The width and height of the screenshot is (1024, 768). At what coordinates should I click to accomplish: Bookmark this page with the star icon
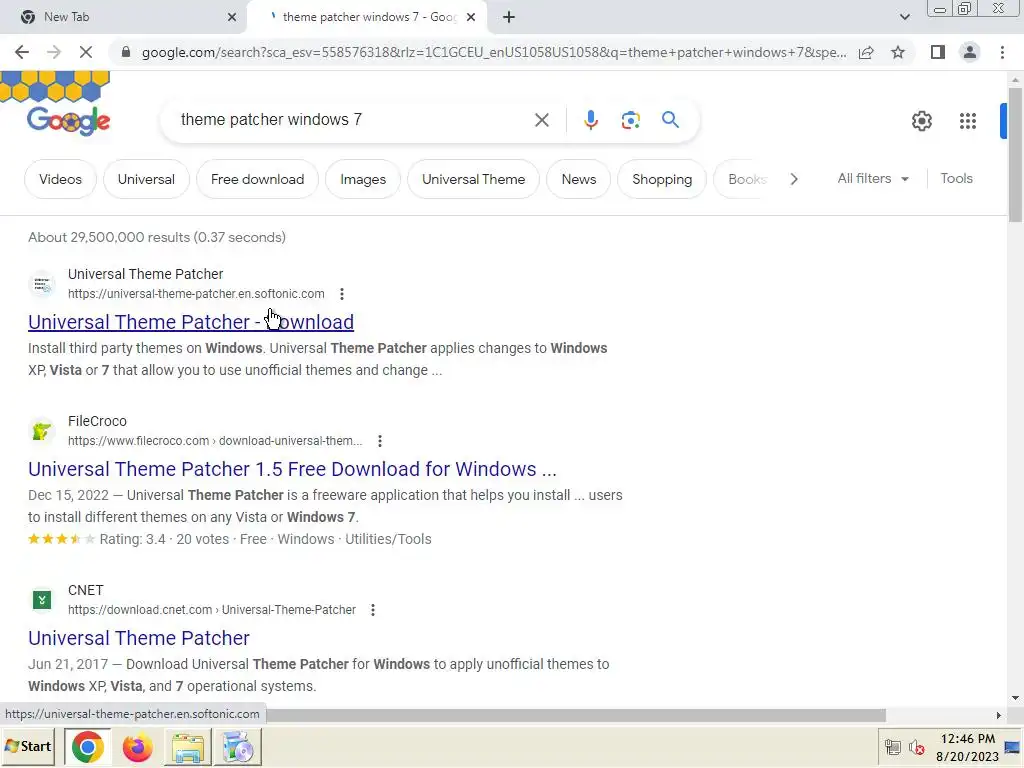898,52
